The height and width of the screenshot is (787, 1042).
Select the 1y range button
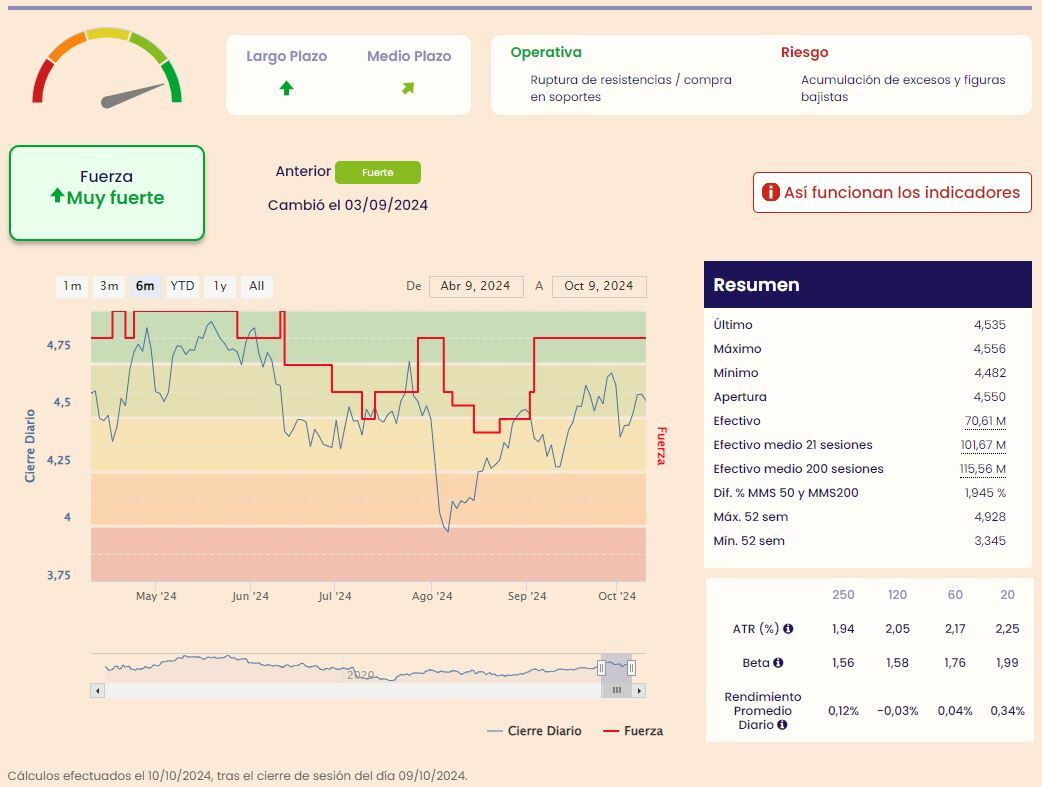220,286
